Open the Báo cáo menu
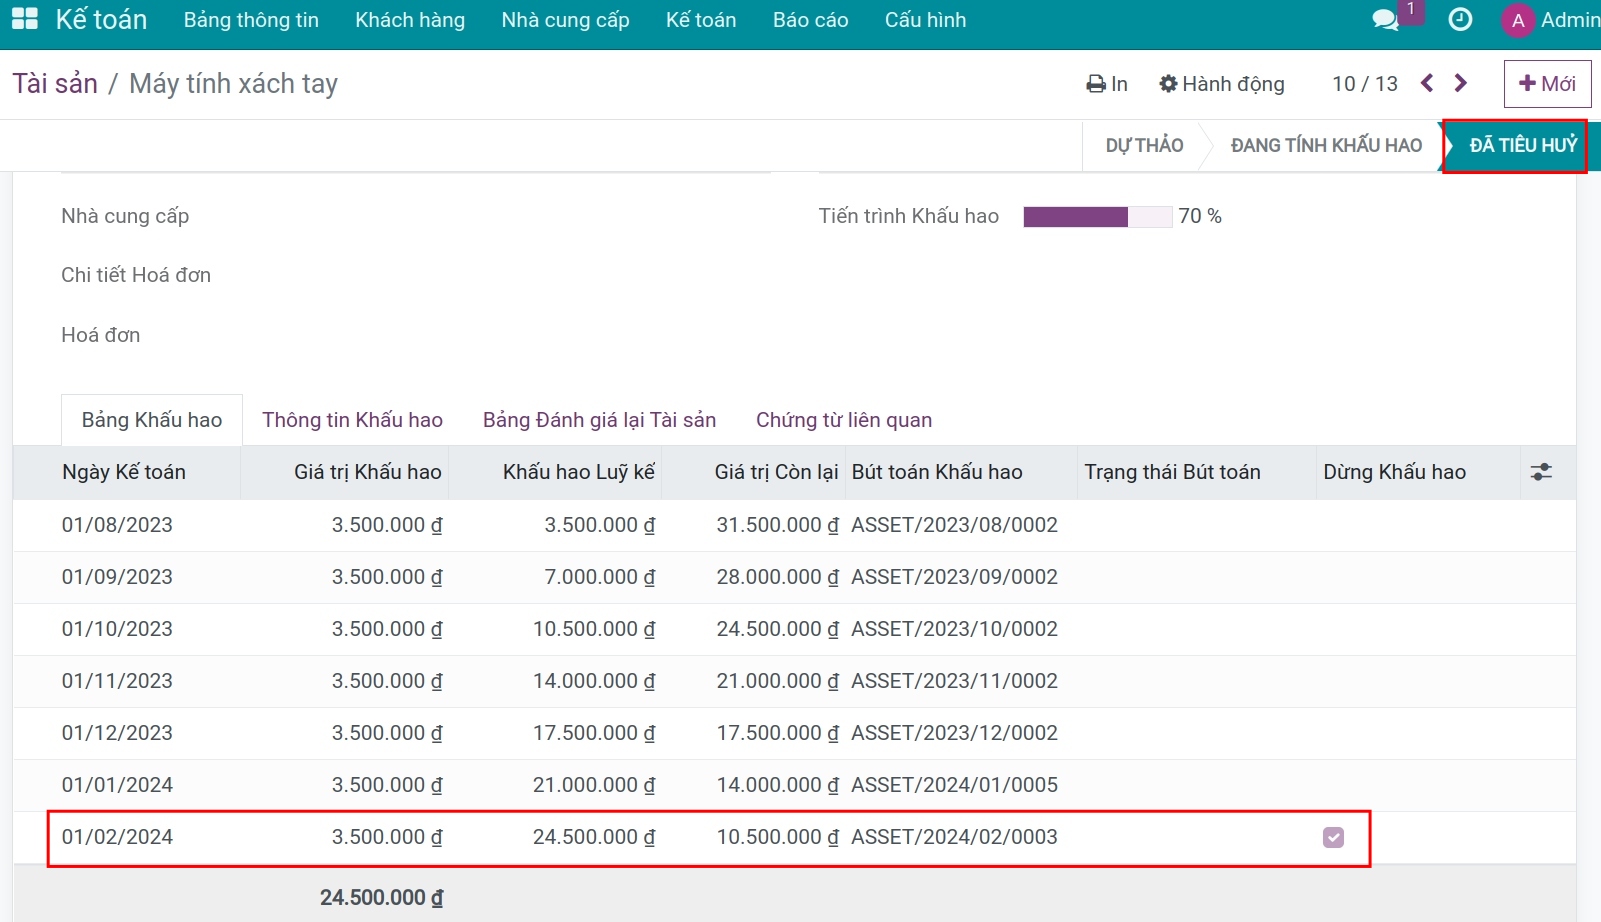Viewport: 1601px width, 922px height. pos(810,20)
